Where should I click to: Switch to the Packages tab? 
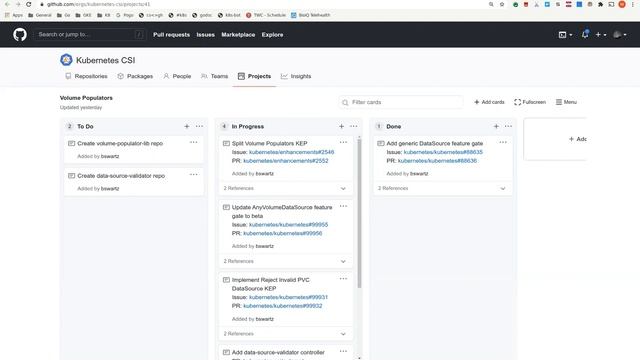135,76
